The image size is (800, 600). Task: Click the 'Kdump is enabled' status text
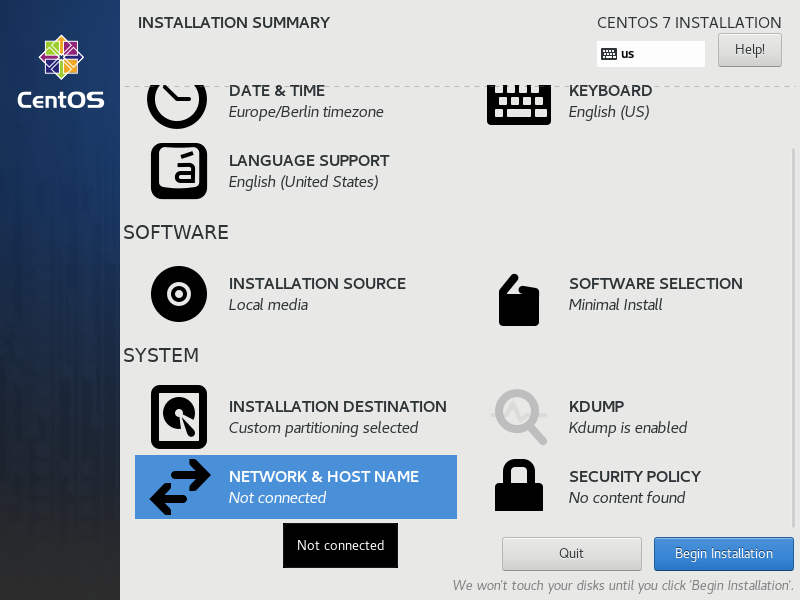click(627, 428)
